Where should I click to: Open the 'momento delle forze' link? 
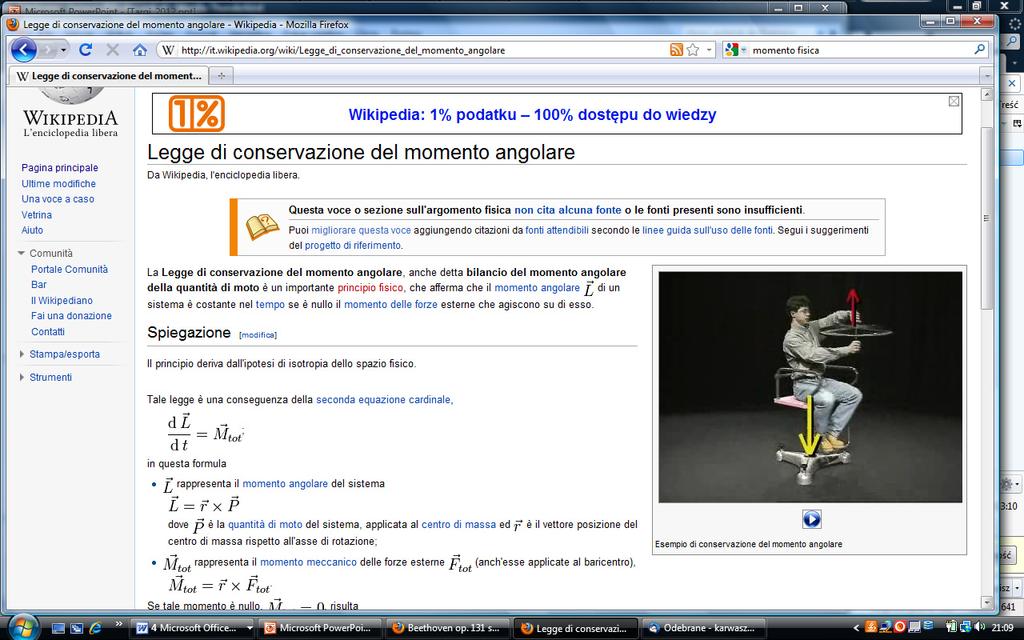pos(391,304)
